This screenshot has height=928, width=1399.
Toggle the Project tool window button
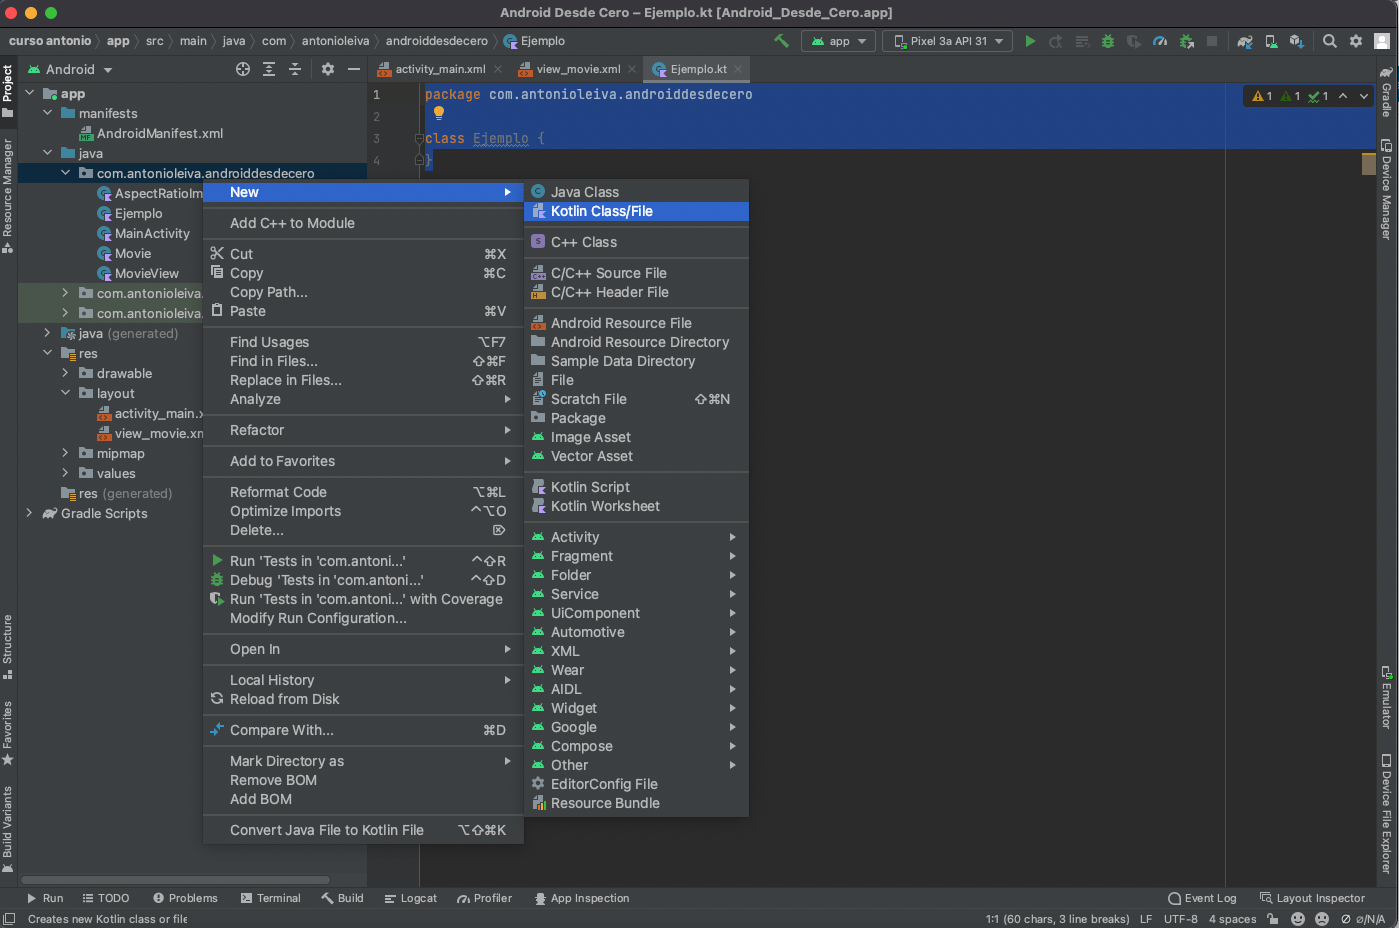(x=7, y=91)
